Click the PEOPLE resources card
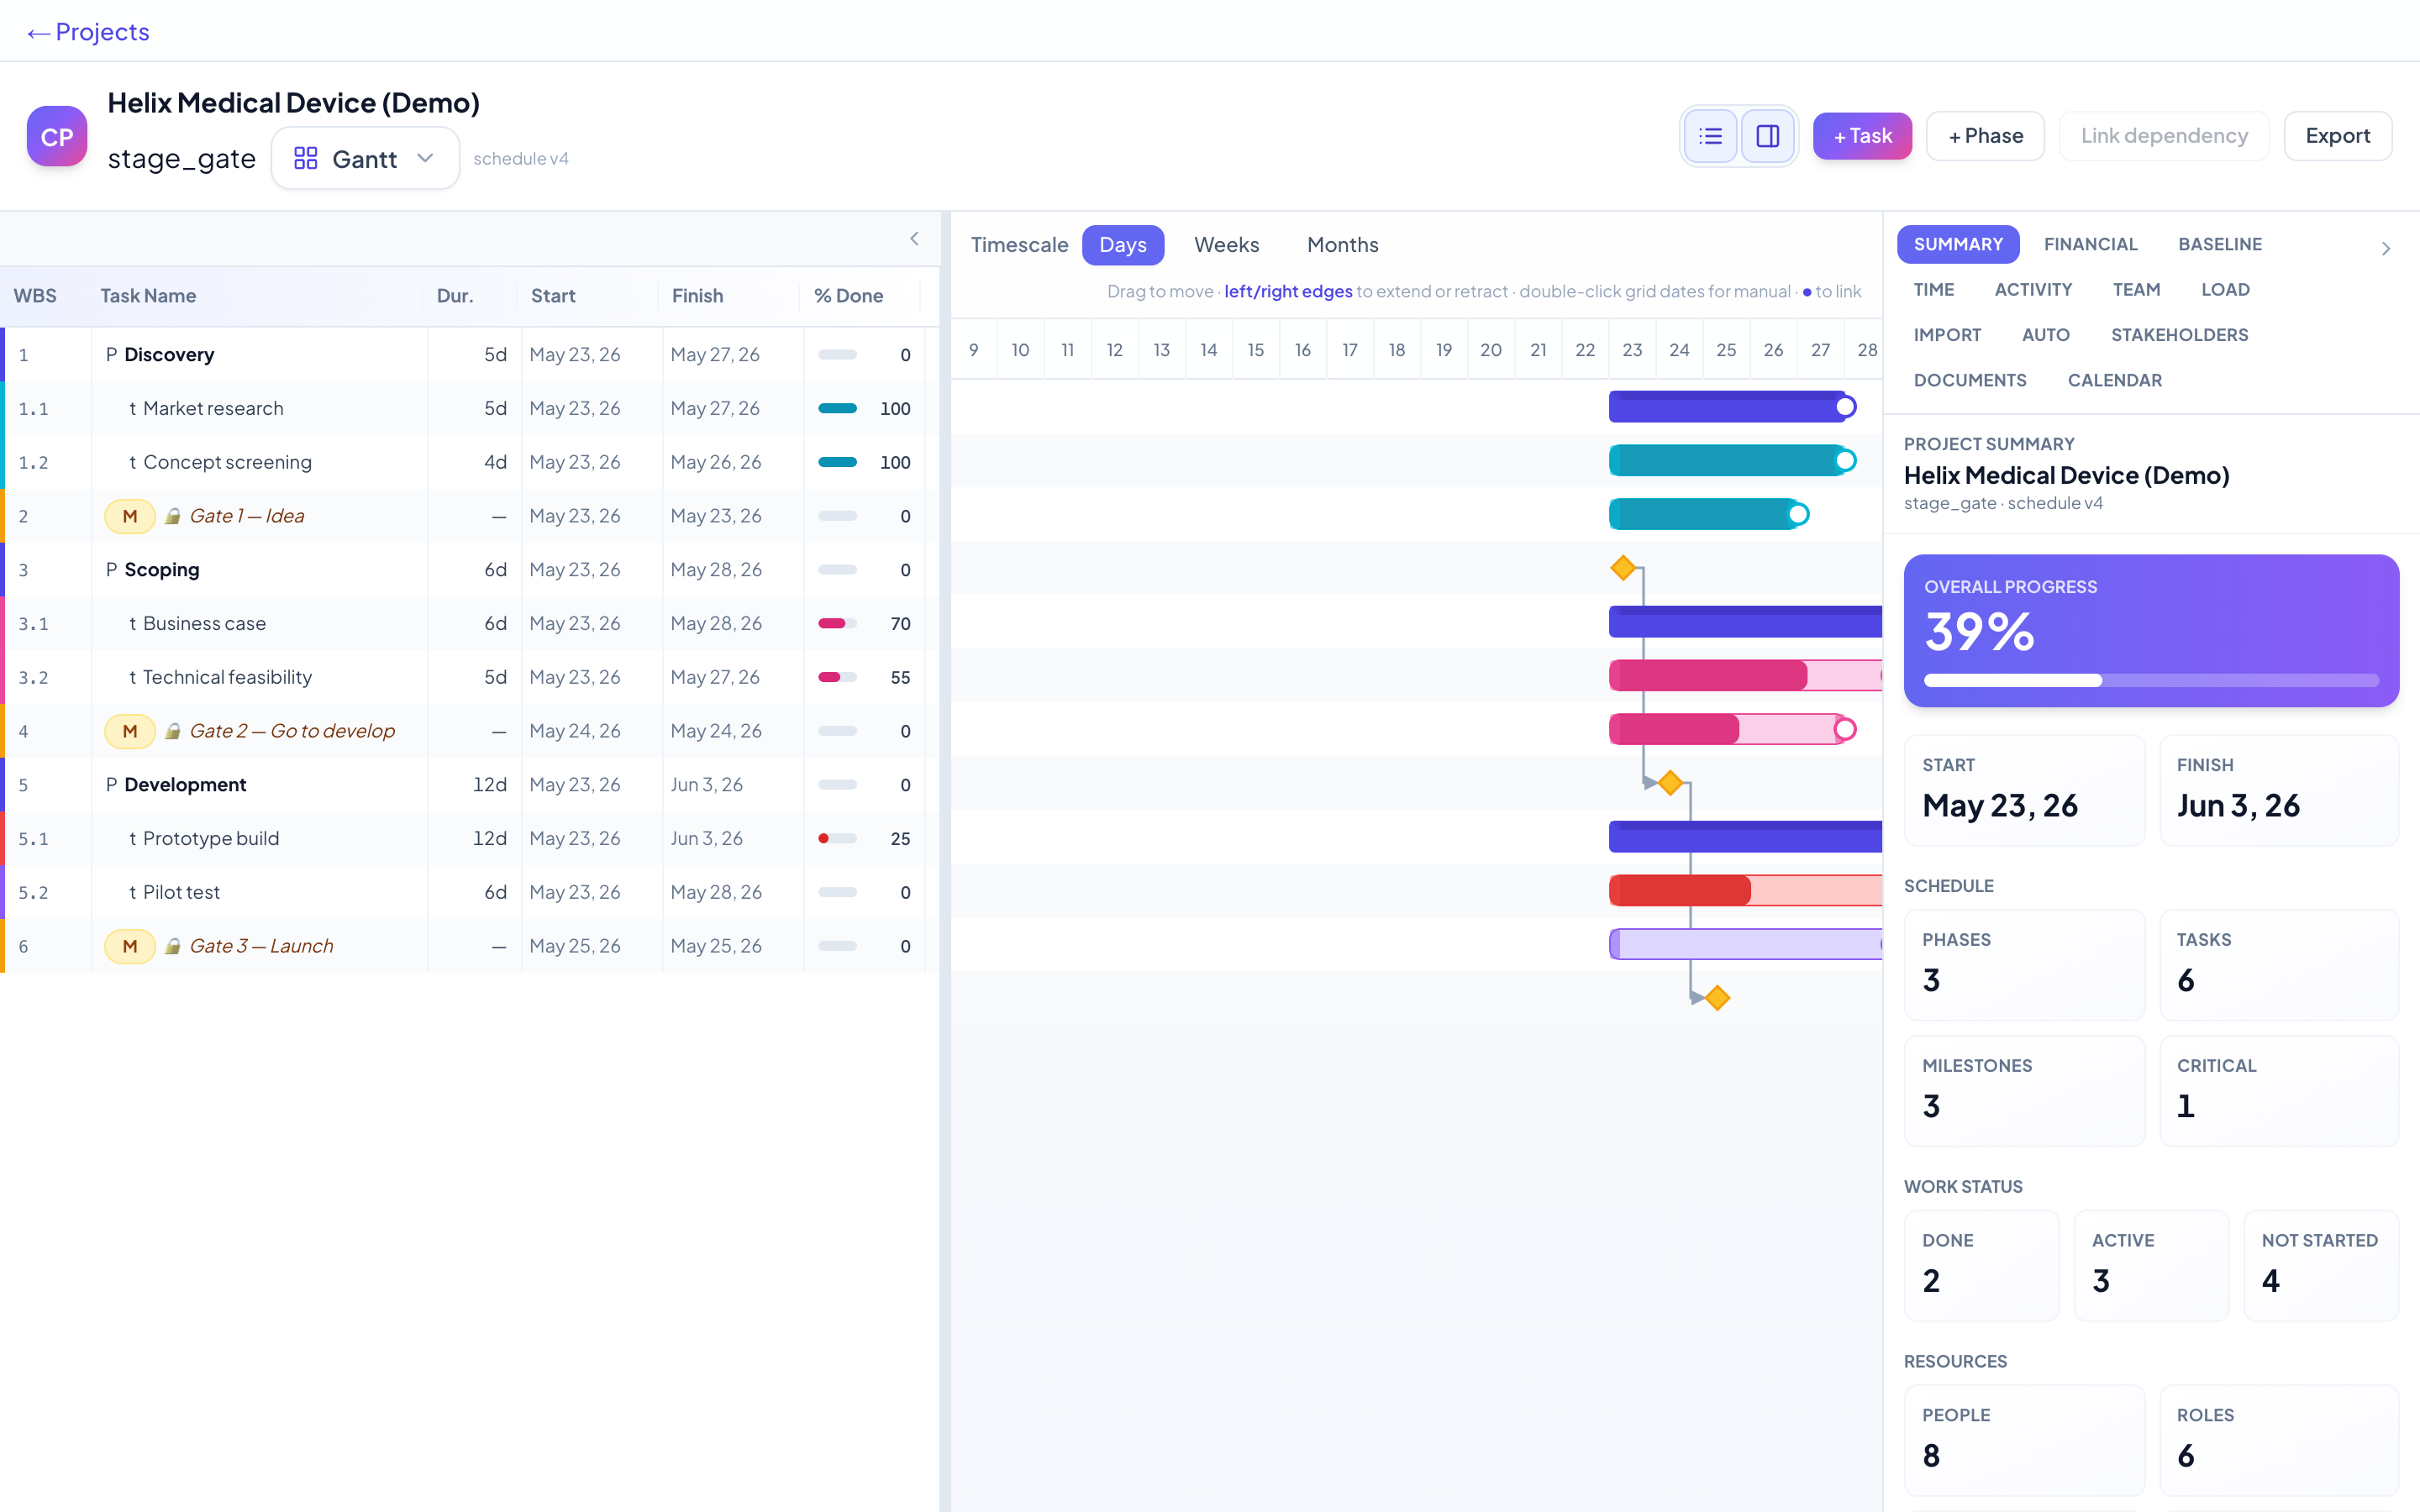The width and height of the screenshot is (2420, 1512). click(2024, 1440)
